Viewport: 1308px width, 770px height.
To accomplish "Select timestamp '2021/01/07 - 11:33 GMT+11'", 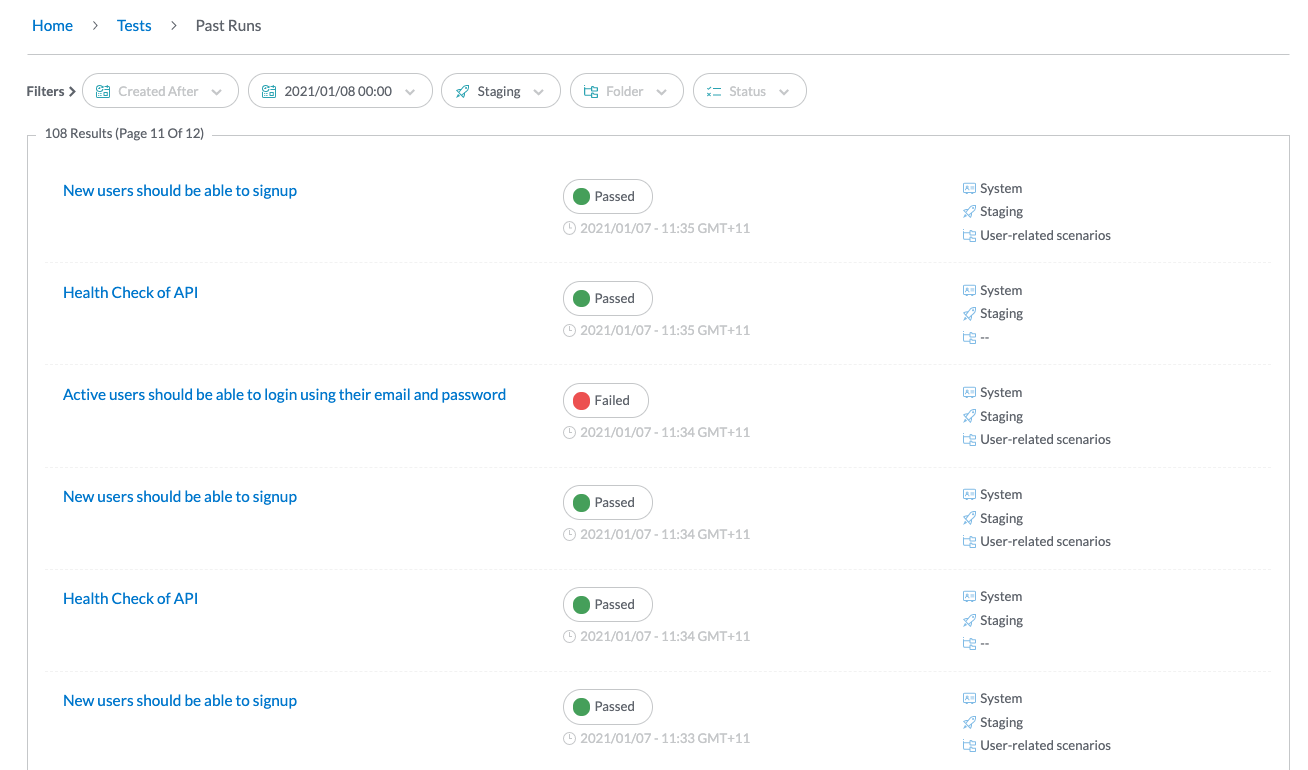I will (x=665, y=738).
